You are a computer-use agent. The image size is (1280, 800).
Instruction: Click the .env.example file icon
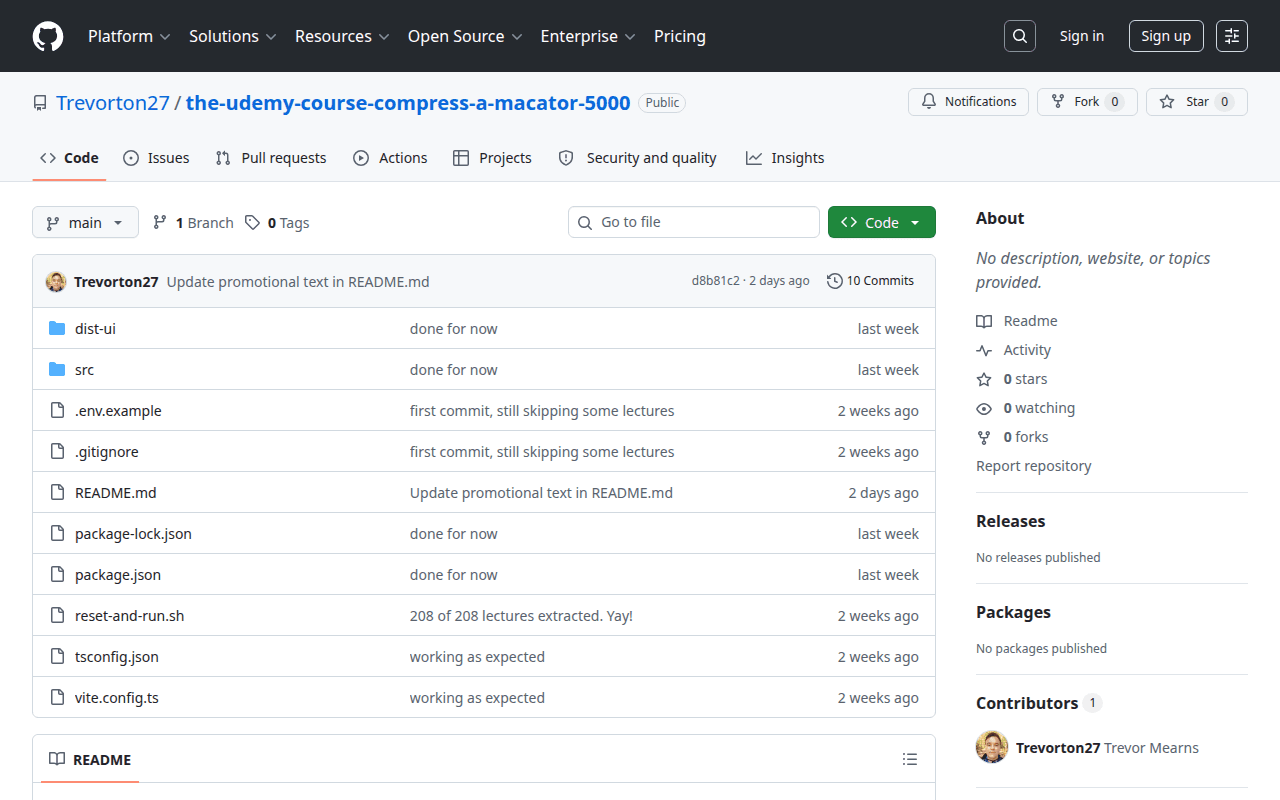[57, 410]
